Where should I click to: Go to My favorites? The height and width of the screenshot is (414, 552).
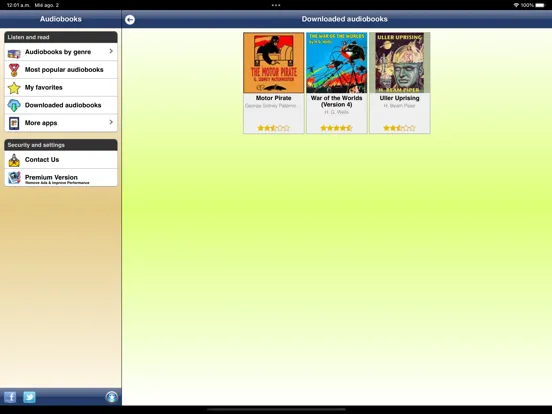[61, 87]
